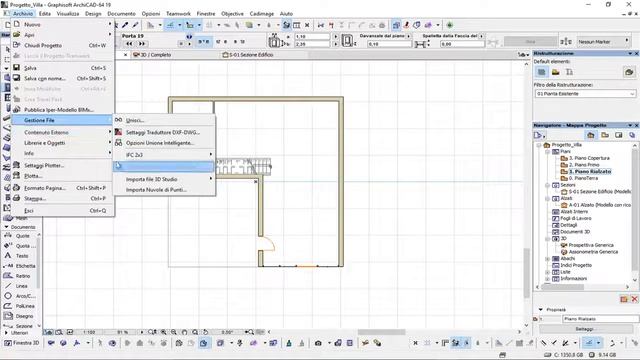Viewport: 640px width, 360px height.
Task: Click the Layout Book icon in Navigatore
Action: [x=619, y=135]
